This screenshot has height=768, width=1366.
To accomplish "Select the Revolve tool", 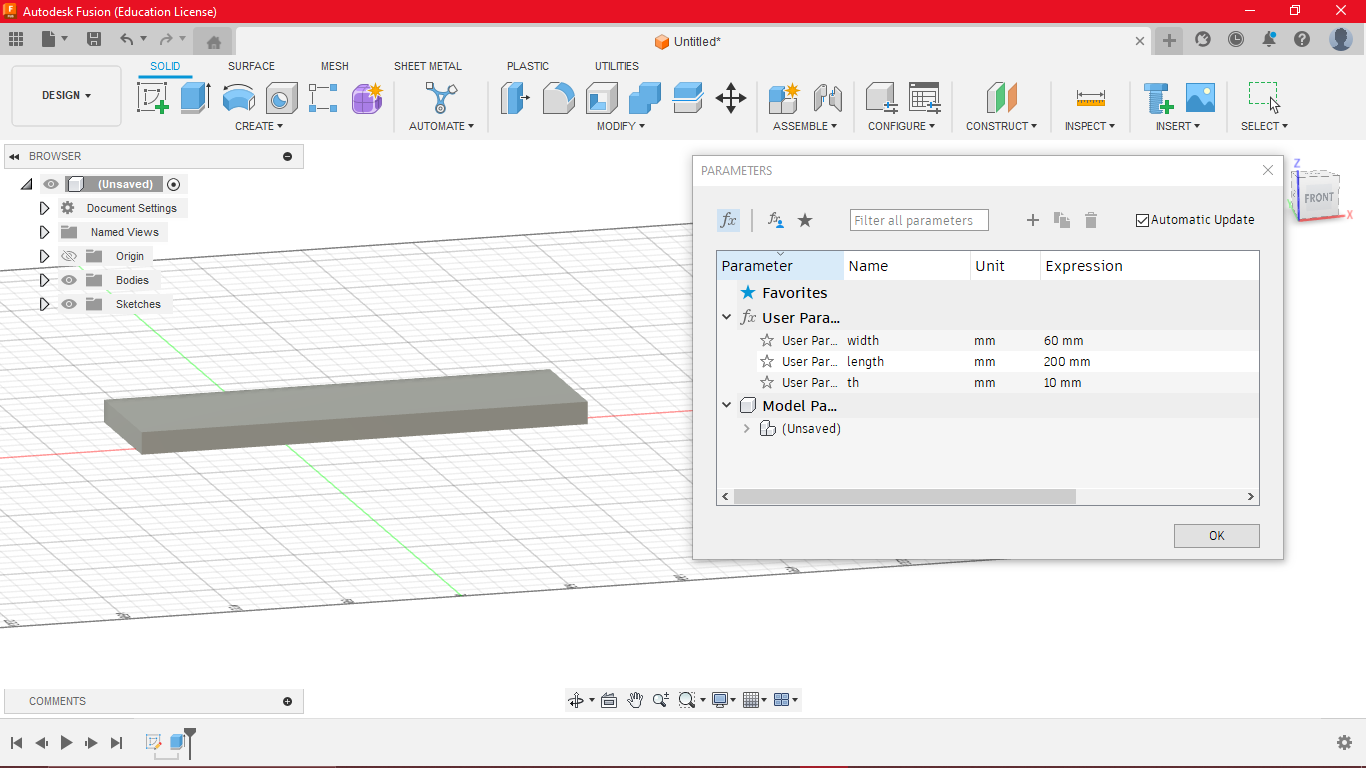I will point(238,98).
